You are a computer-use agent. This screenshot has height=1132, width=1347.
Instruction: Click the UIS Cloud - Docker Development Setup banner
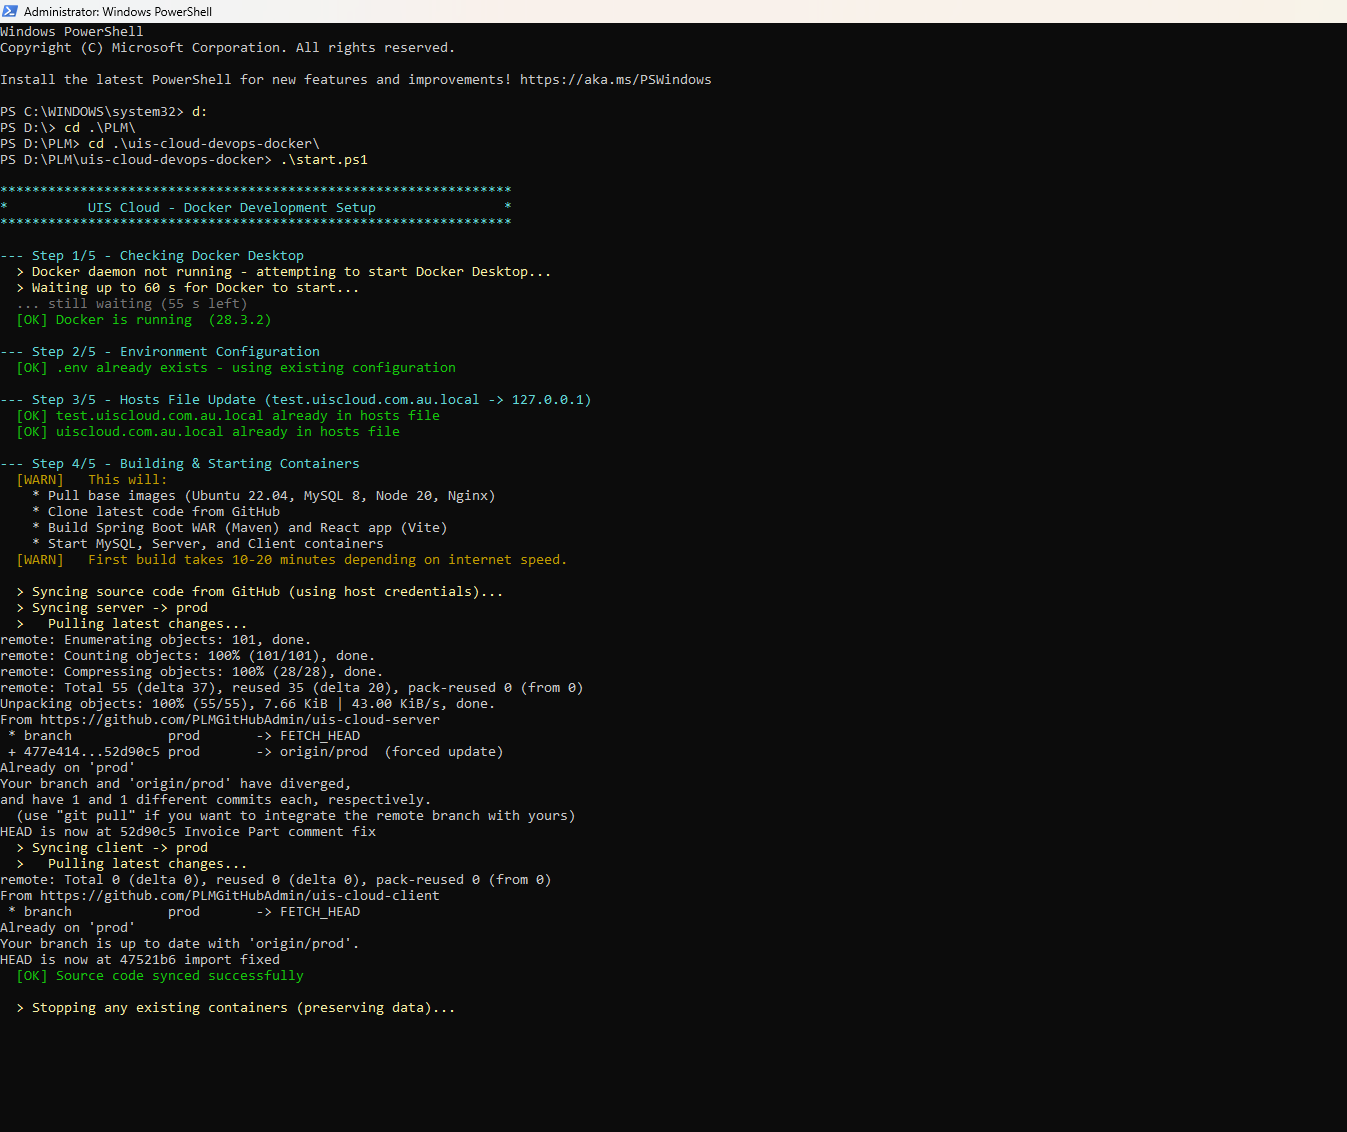click(x=232, y=208)
